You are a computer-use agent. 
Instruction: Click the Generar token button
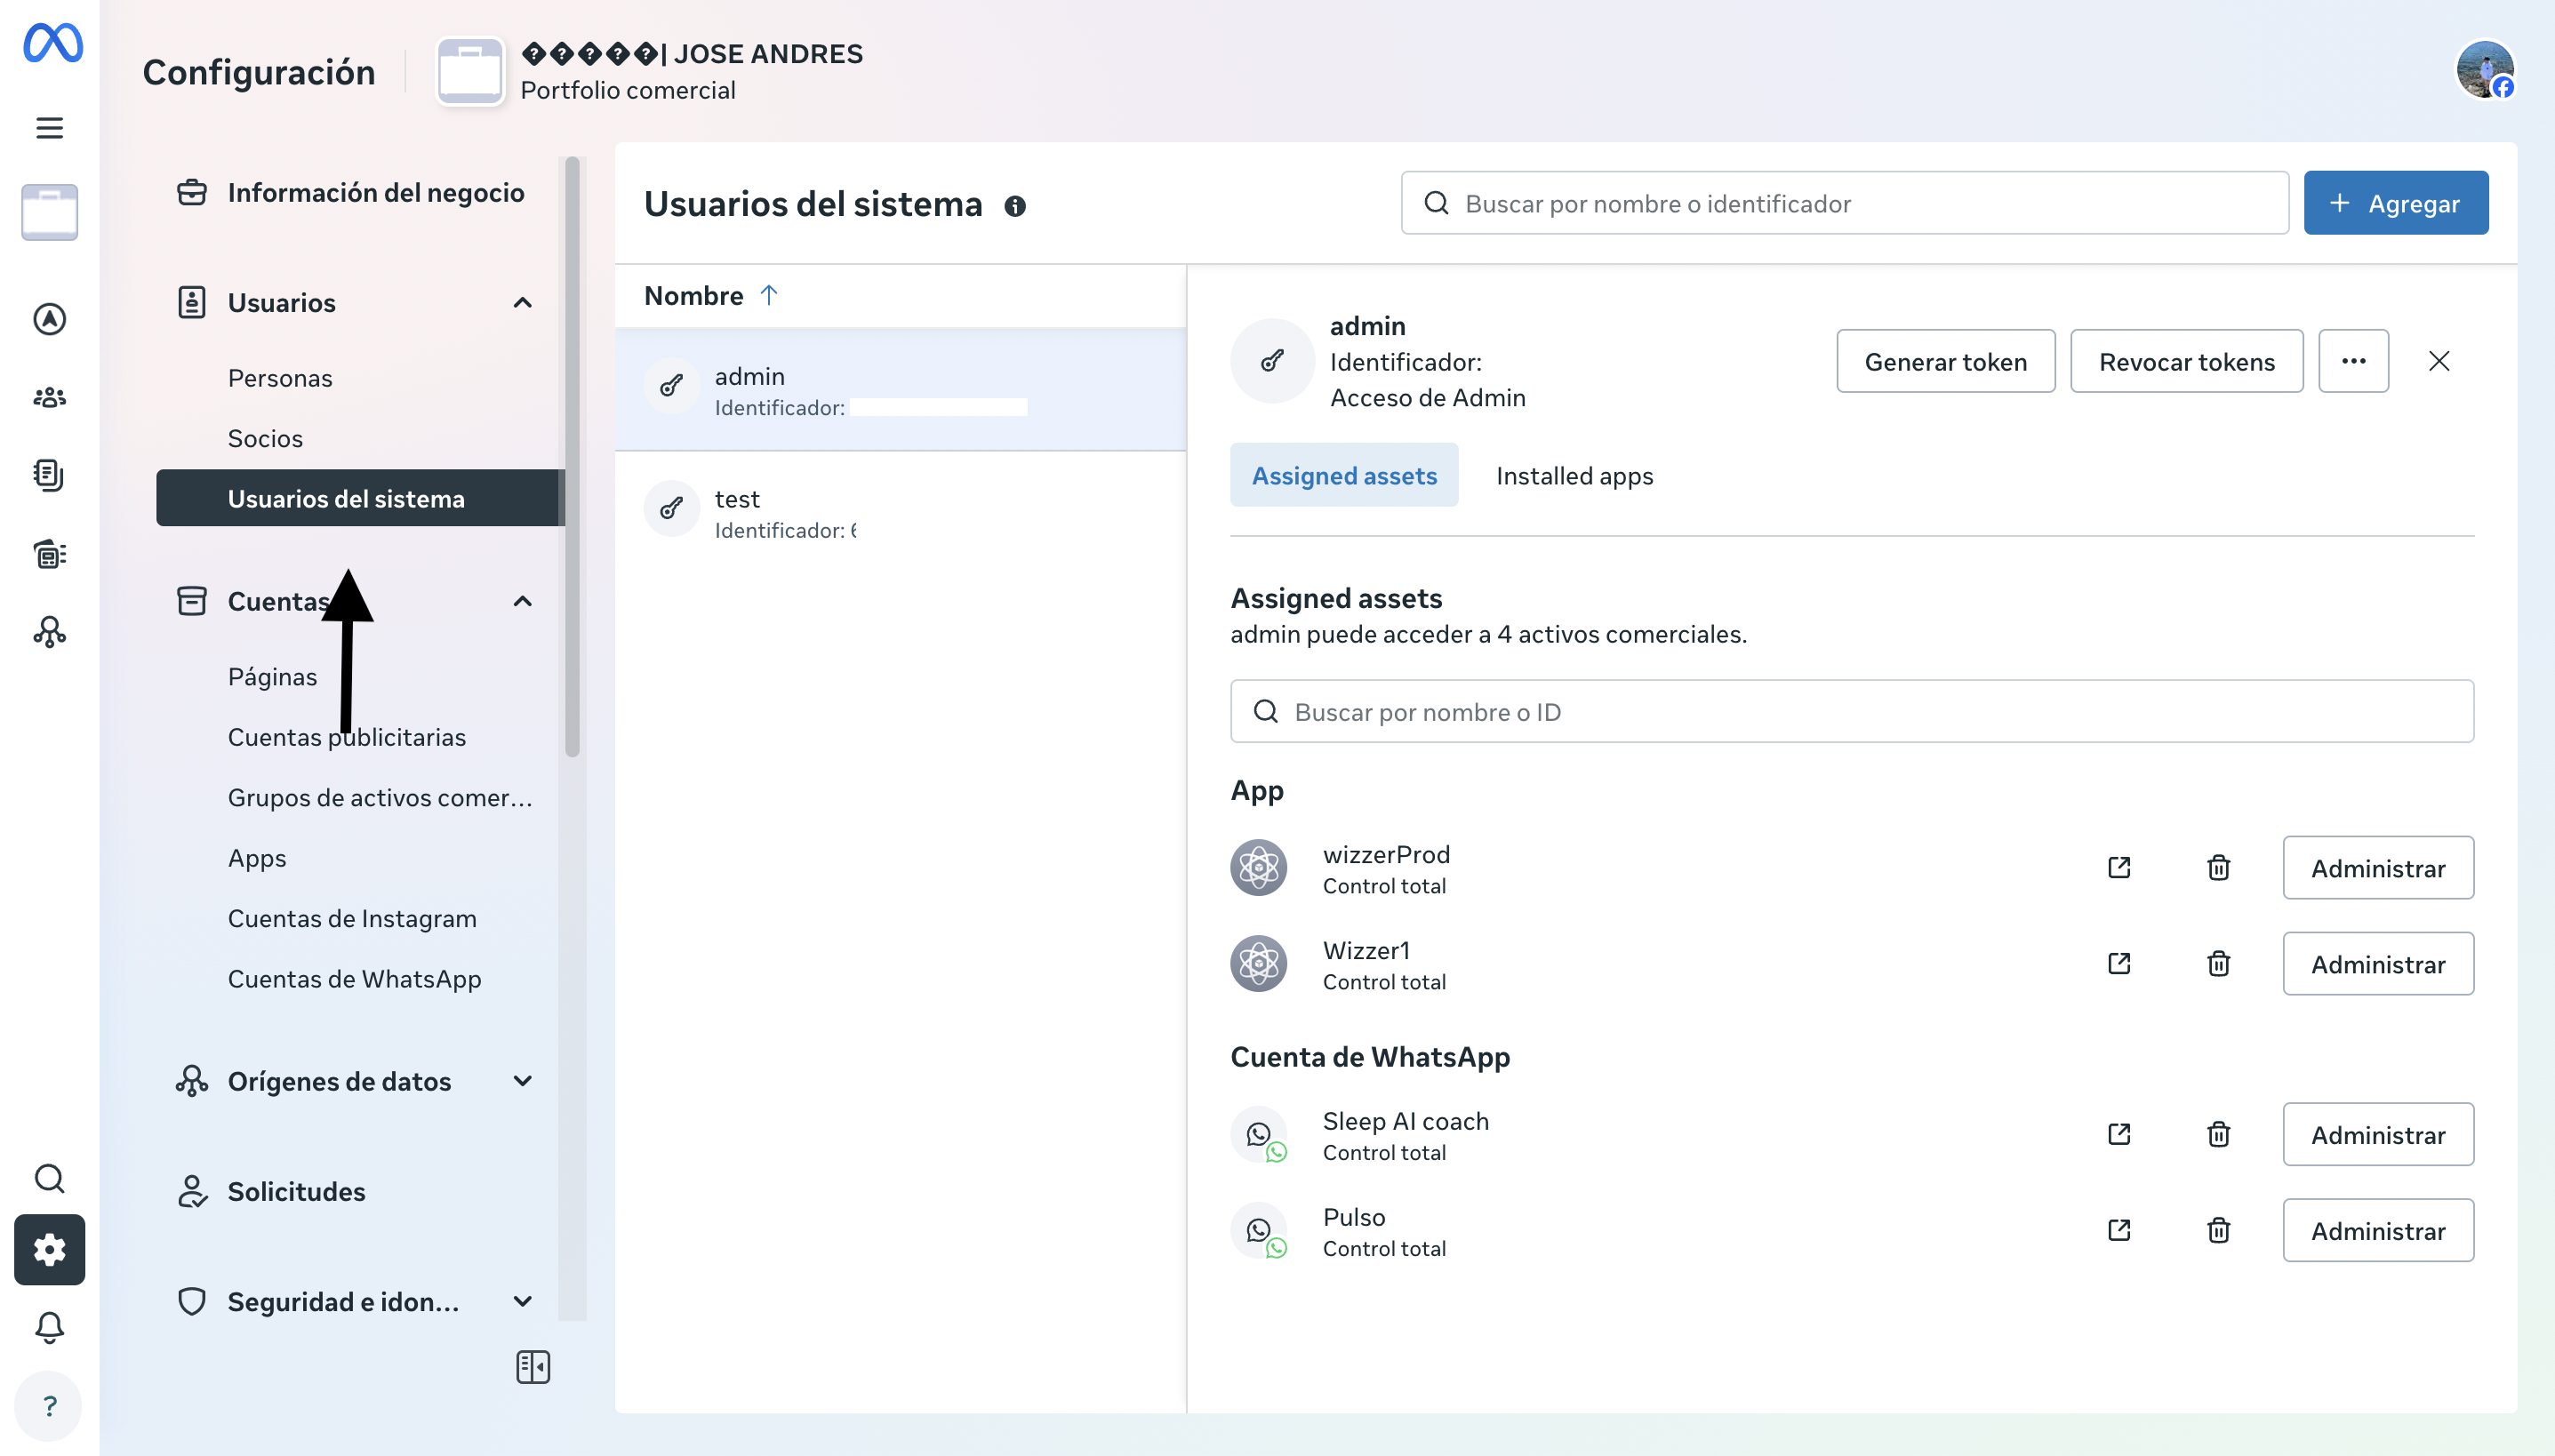point(1945,361)
